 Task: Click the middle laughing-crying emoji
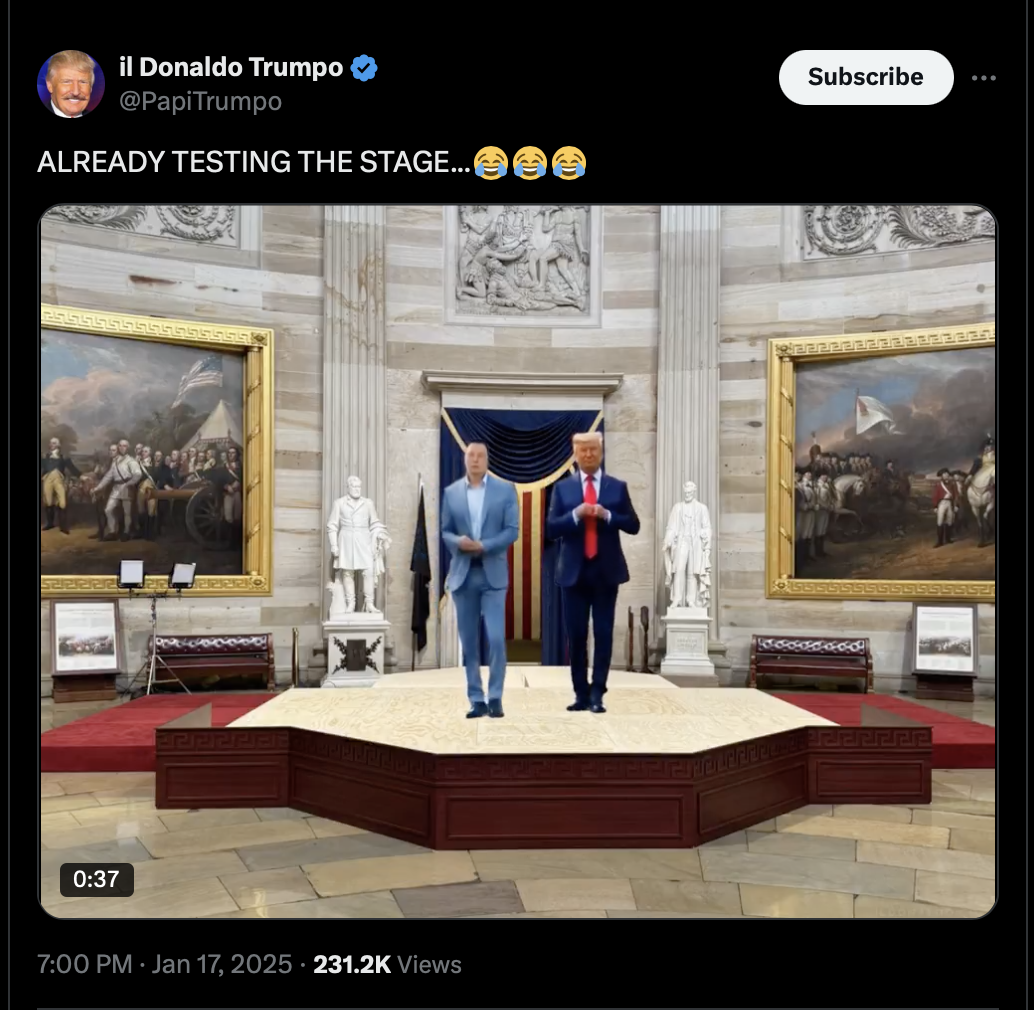[530, 162]
